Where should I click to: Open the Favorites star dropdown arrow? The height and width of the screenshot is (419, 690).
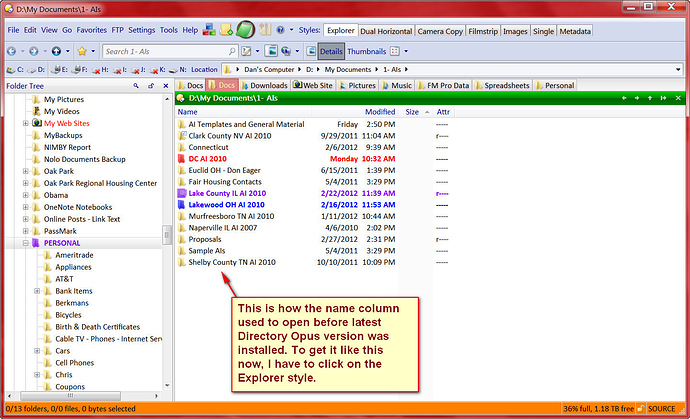pos(93,51)
